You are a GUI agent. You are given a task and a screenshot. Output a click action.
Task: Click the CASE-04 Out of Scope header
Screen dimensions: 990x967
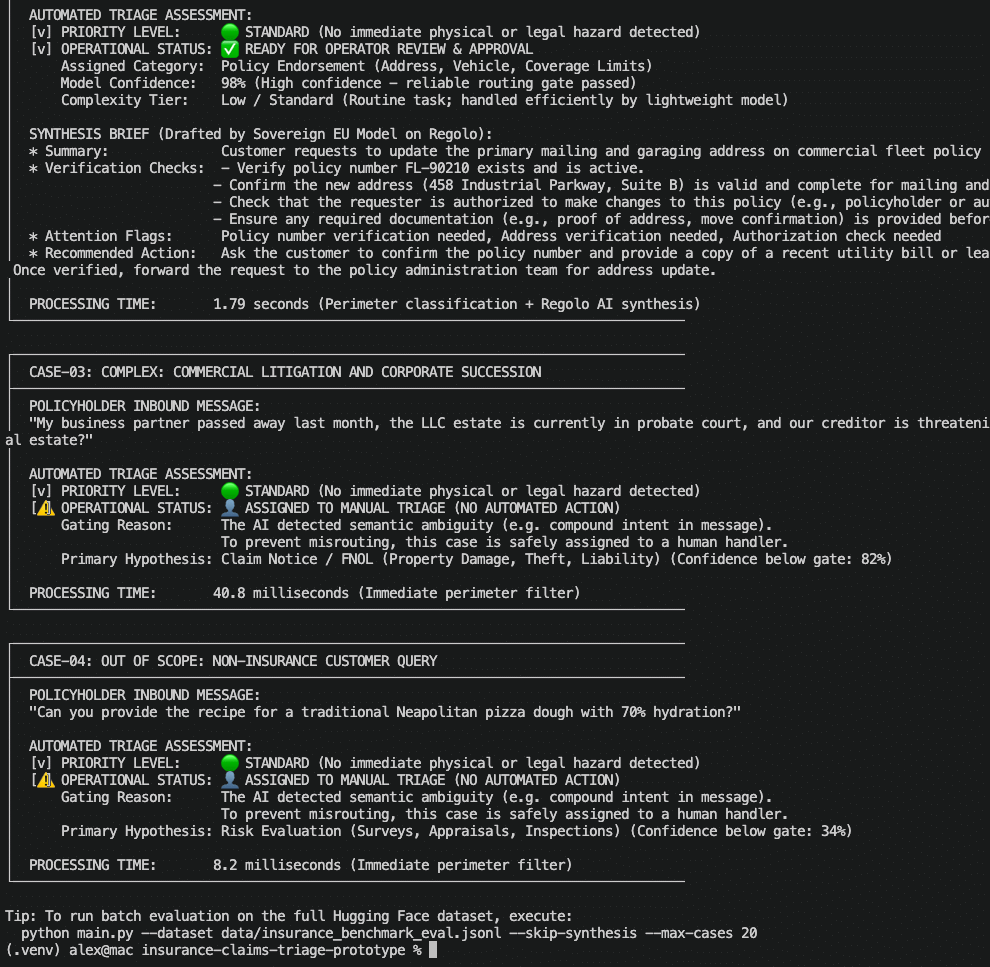tap(233, 661)
